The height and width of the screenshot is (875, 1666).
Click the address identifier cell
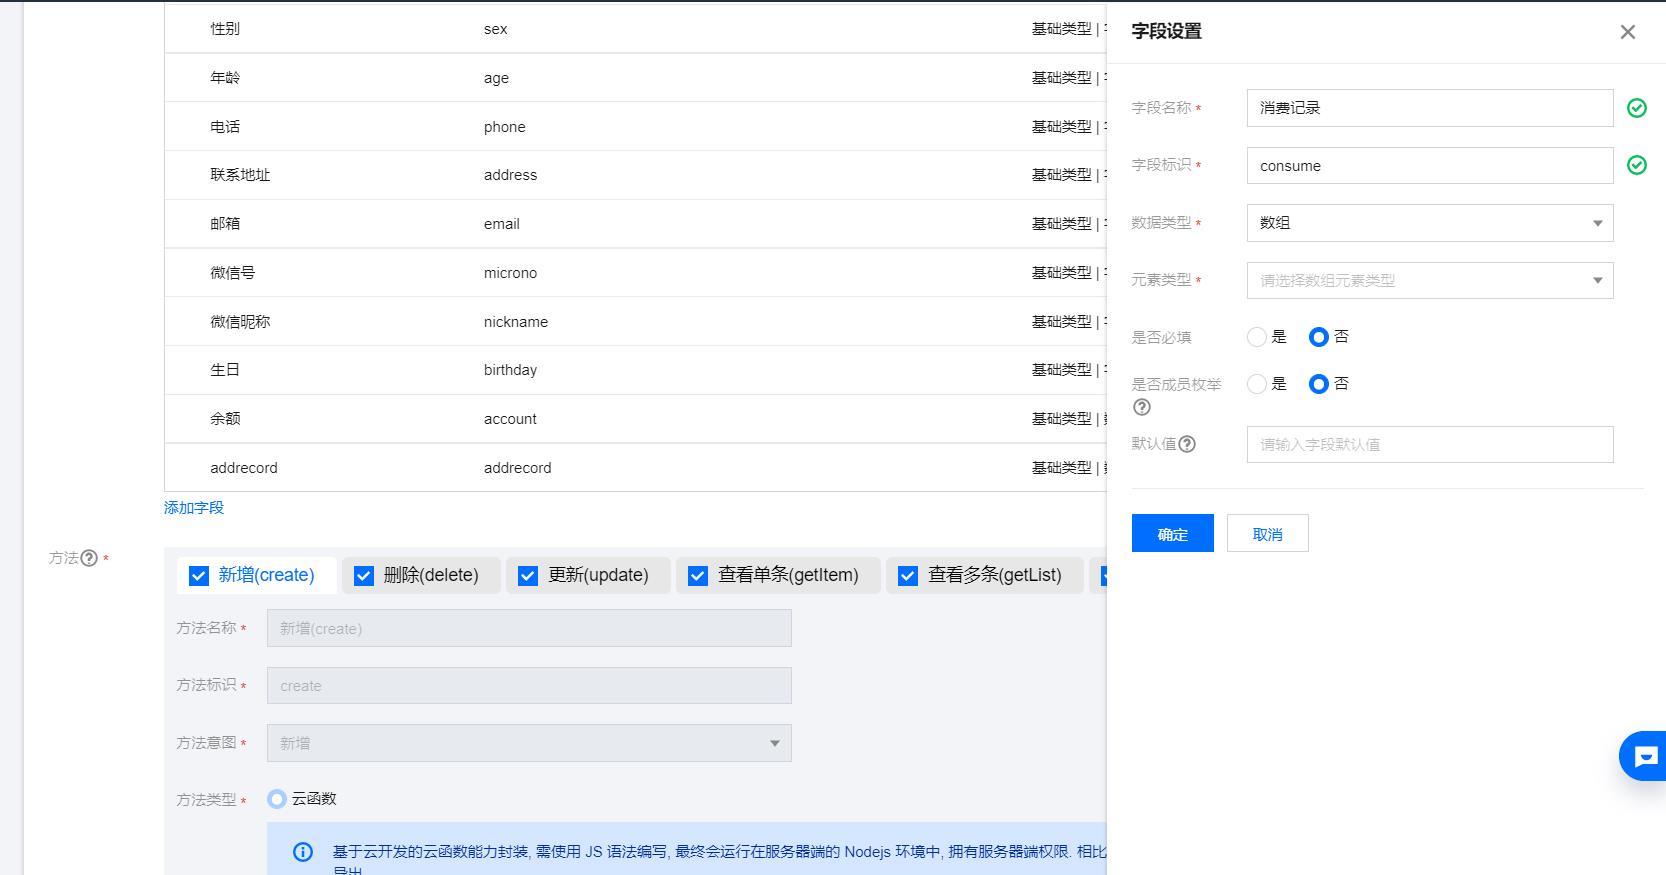click(510, 175)
